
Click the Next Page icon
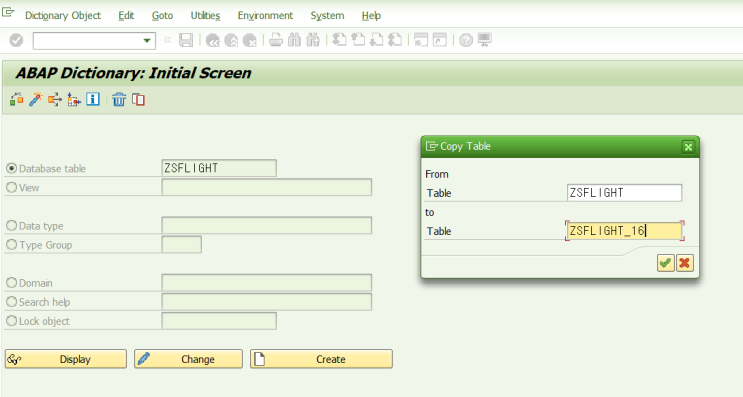pos(376,40)
